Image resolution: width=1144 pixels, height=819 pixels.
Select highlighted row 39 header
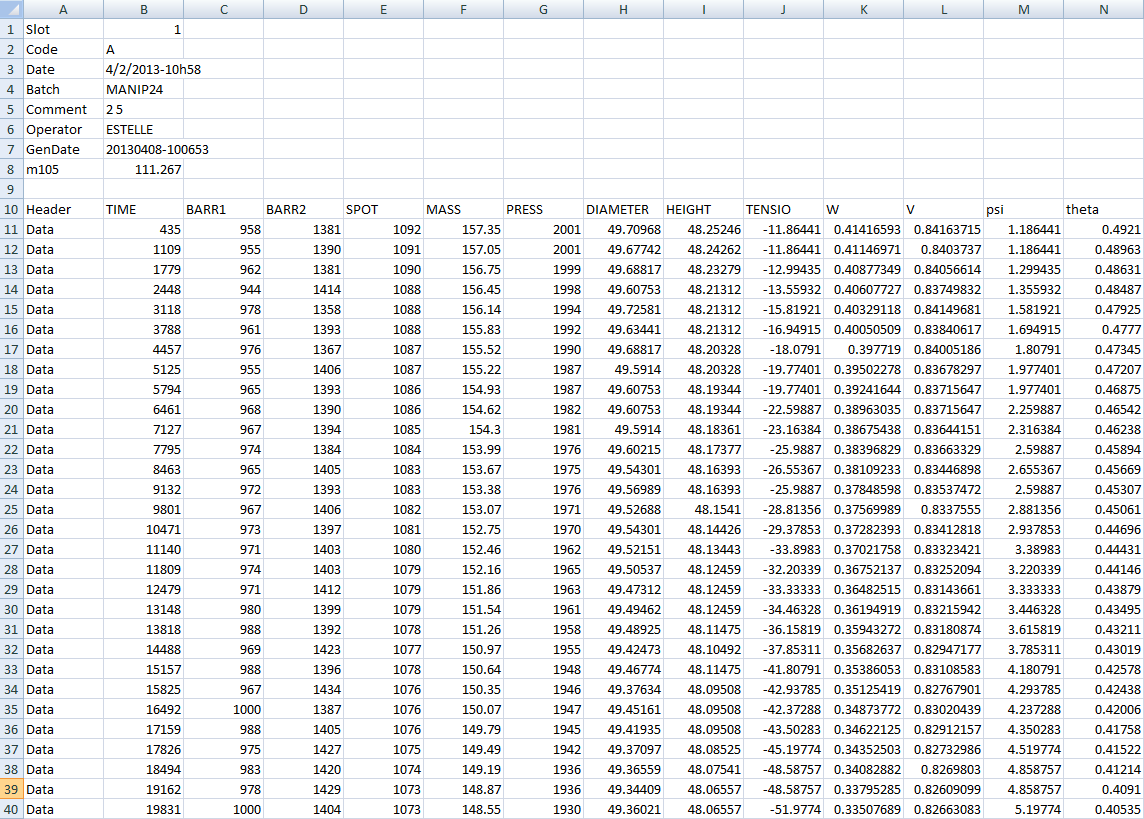11,789
